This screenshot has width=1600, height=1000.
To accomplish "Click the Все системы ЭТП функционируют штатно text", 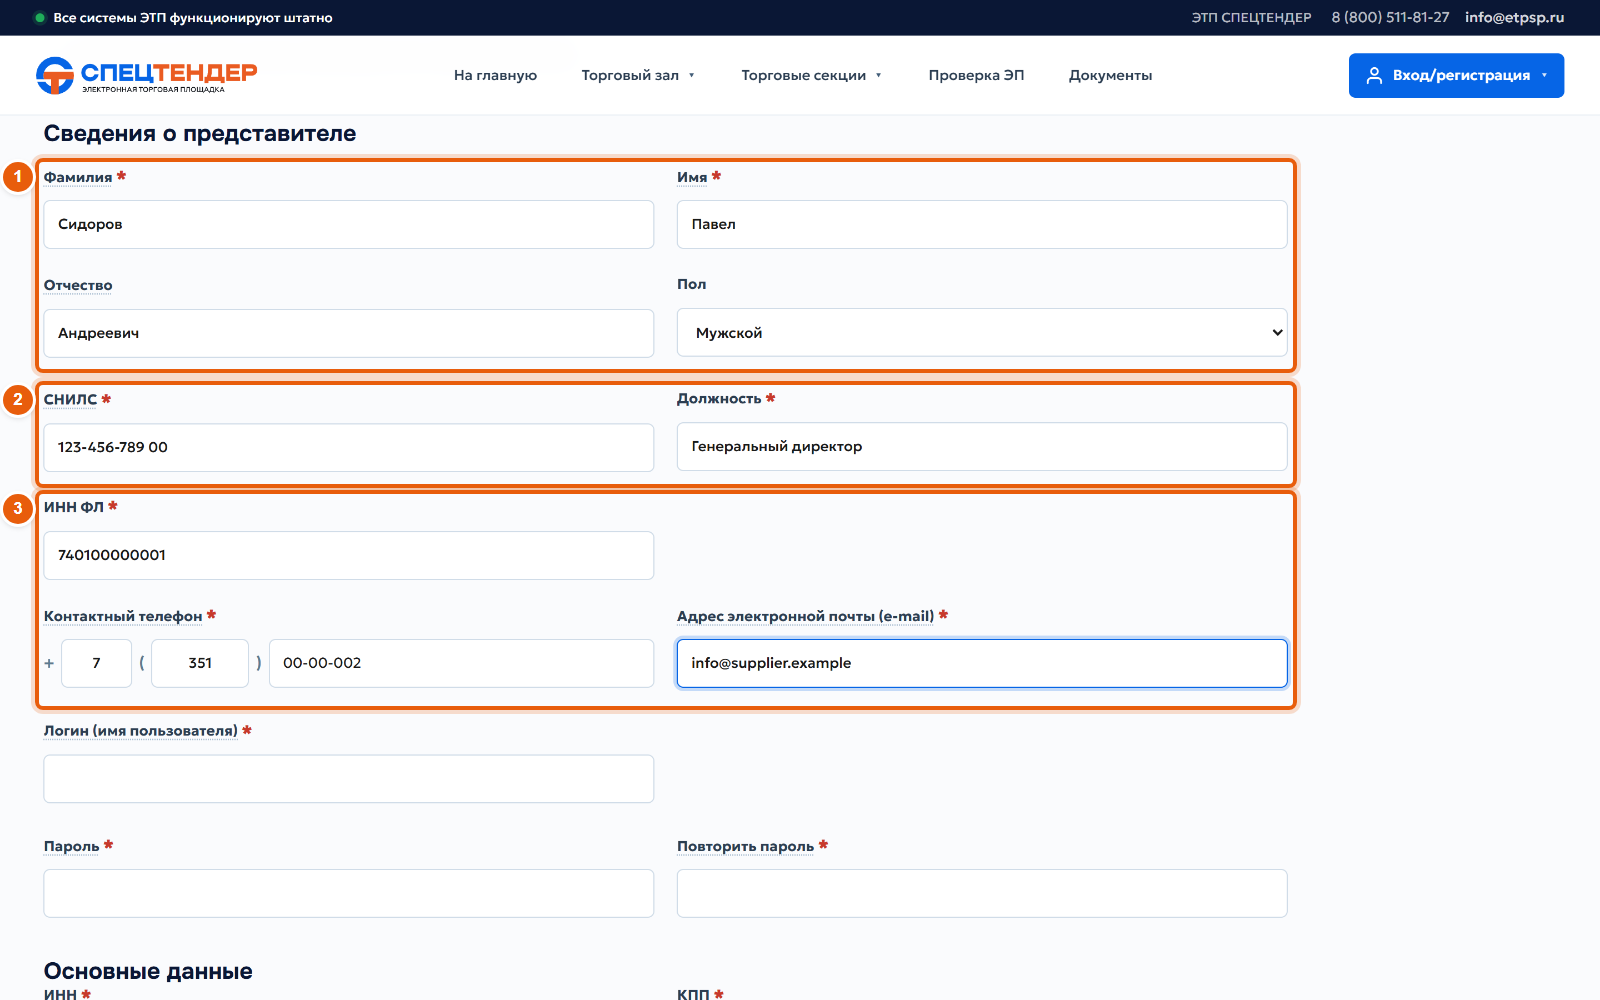I will (193, 18).
